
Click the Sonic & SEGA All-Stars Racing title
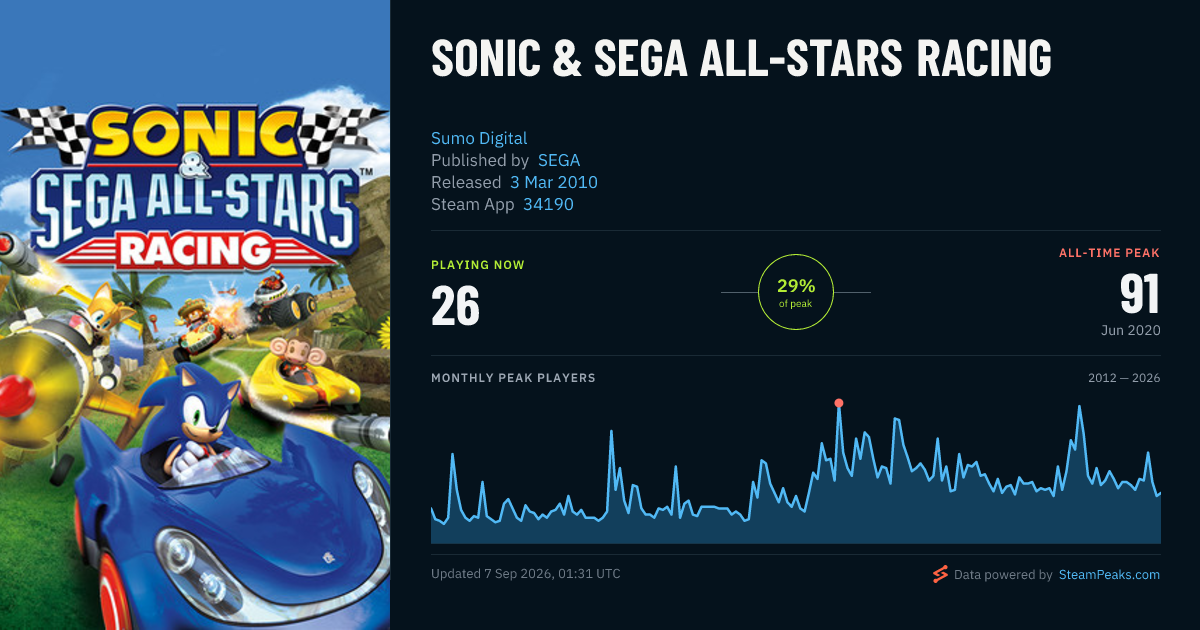741,60
